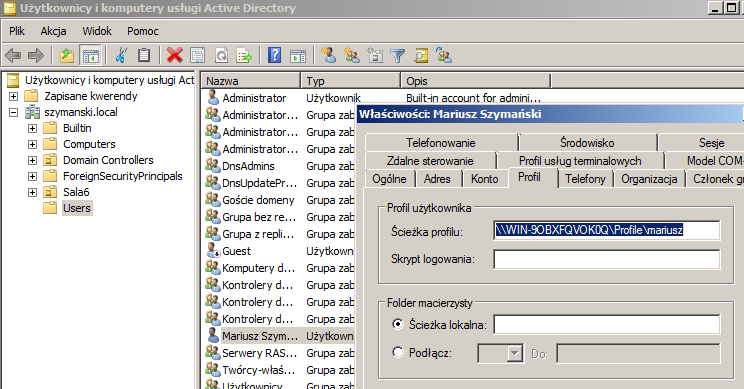This screenshot has height=389, width=744.
Task: Add objects to group toolbar icon
Action: pos(444,56)
